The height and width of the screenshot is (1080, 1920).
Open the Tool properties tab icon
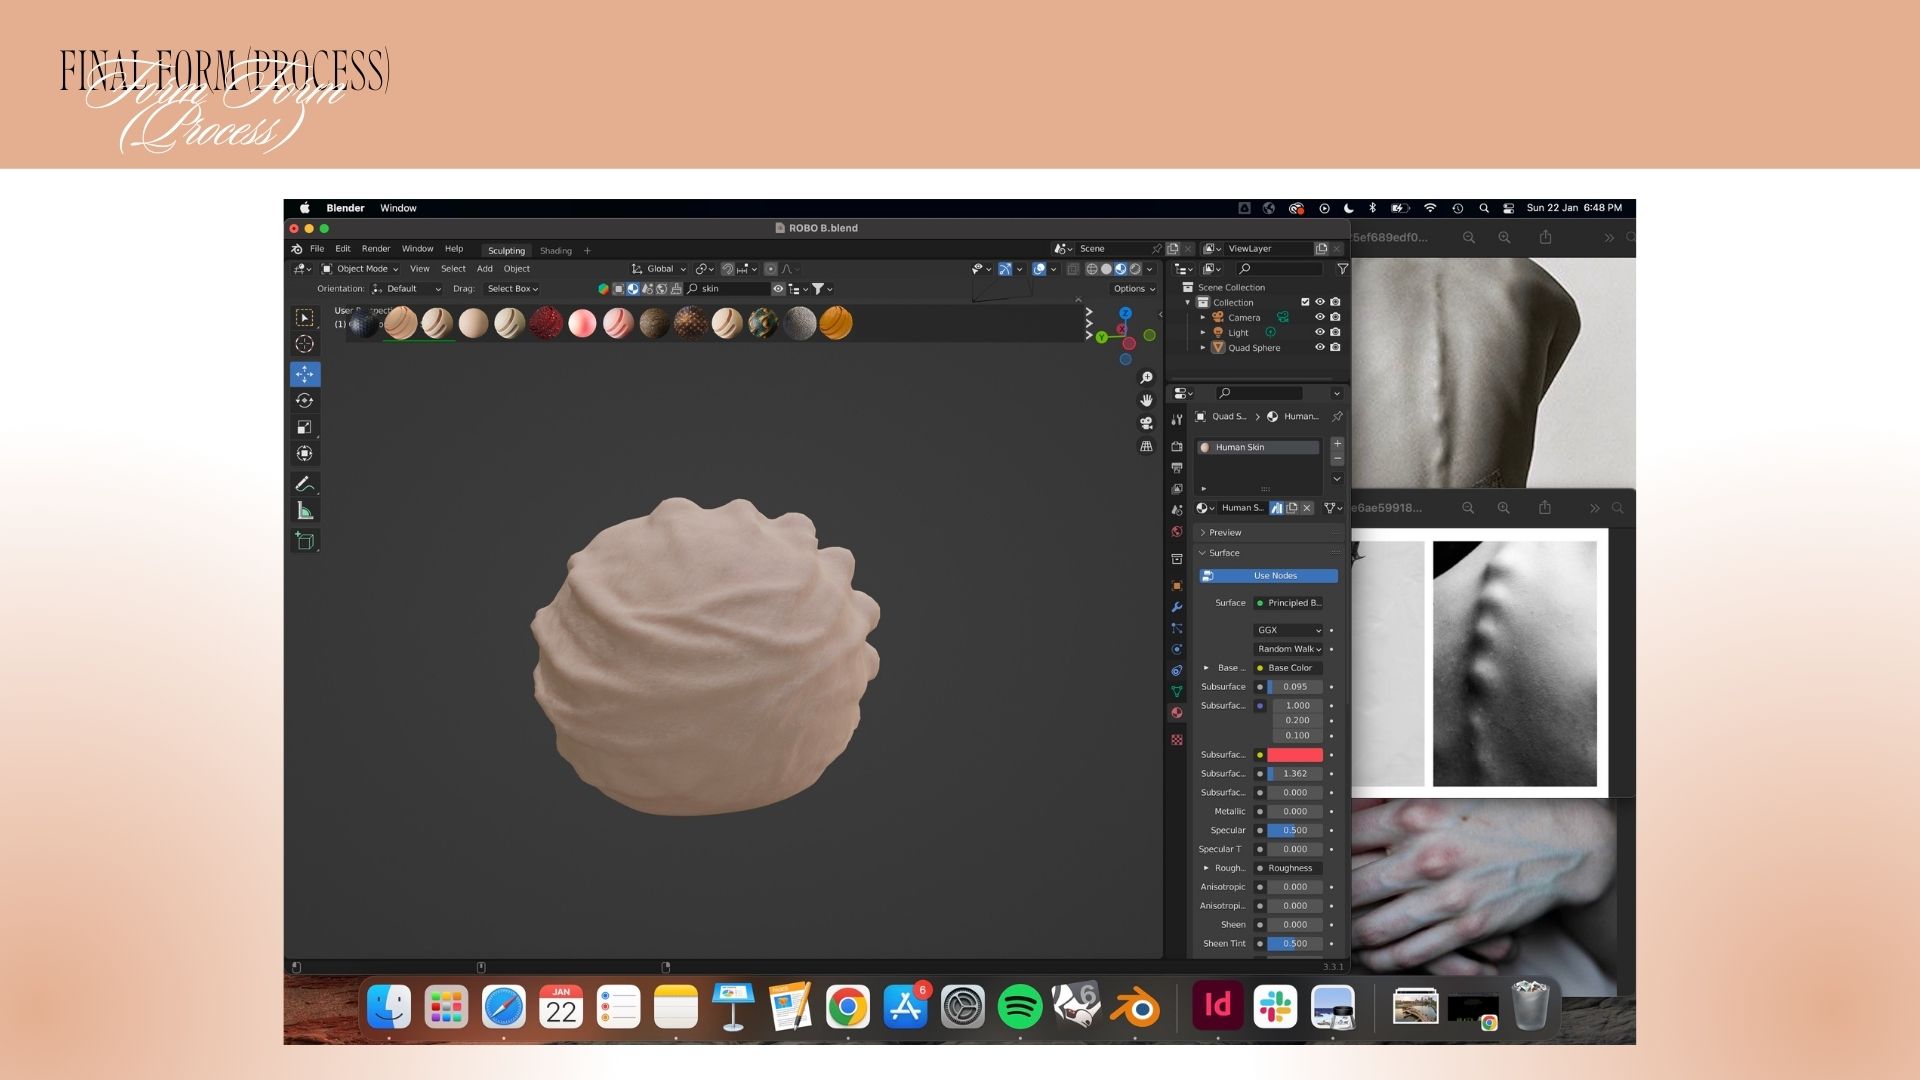click(1177, 420)
